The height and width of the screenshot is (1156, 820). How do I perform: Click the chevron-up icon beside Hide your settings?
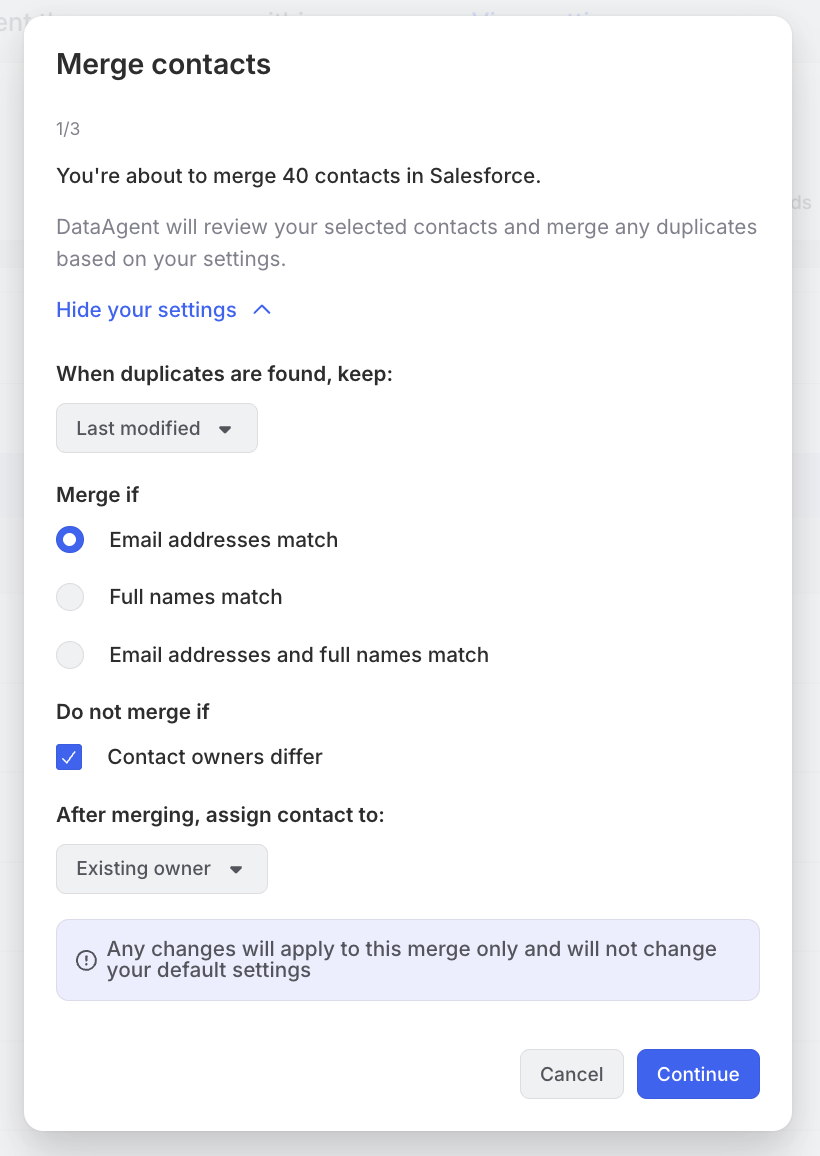(x=262, y=310)
